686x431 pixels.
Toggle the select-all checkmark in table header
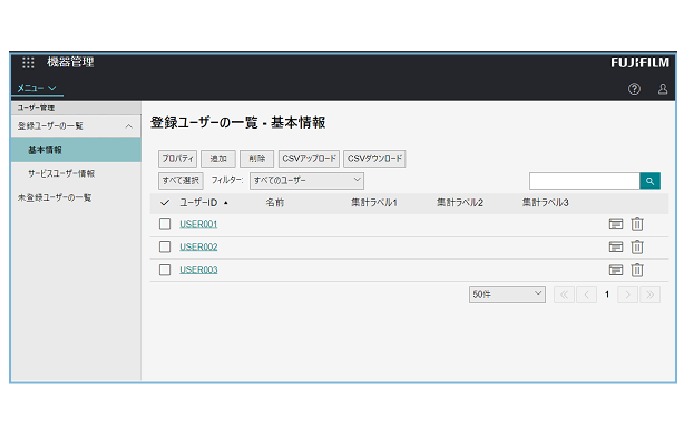[164, 203]
